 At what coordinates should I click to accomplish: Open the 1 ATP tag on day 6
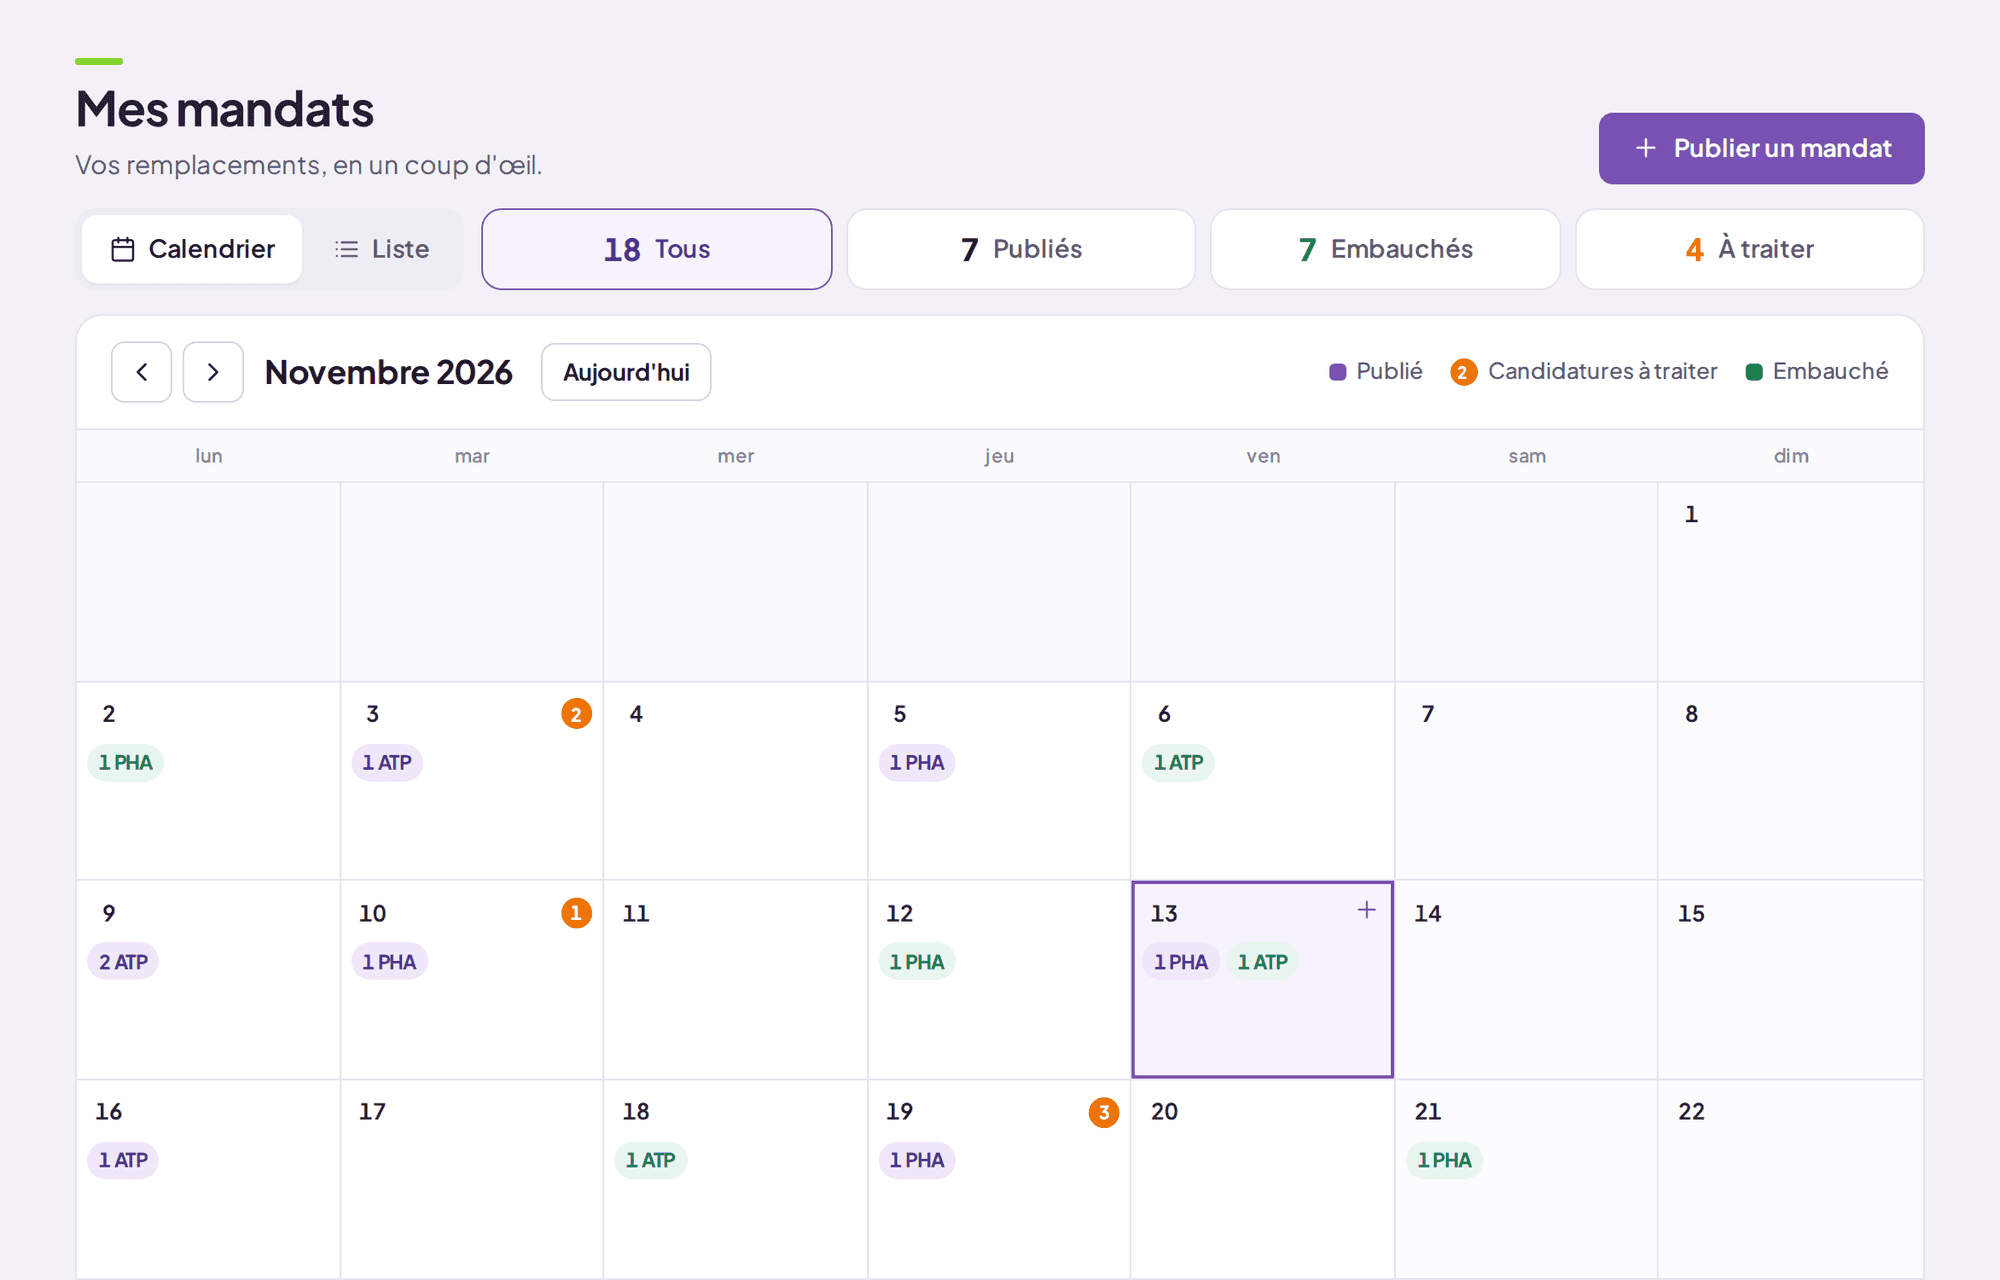tap(1178, 763)
